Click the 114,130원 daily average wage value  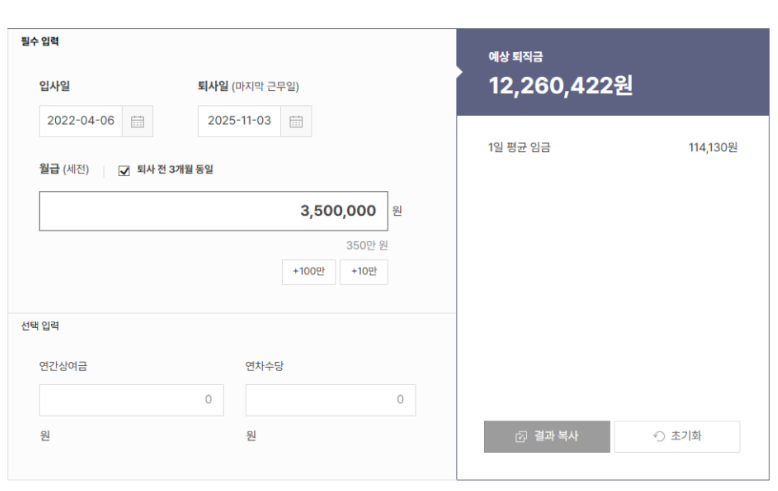coord(712,148)
